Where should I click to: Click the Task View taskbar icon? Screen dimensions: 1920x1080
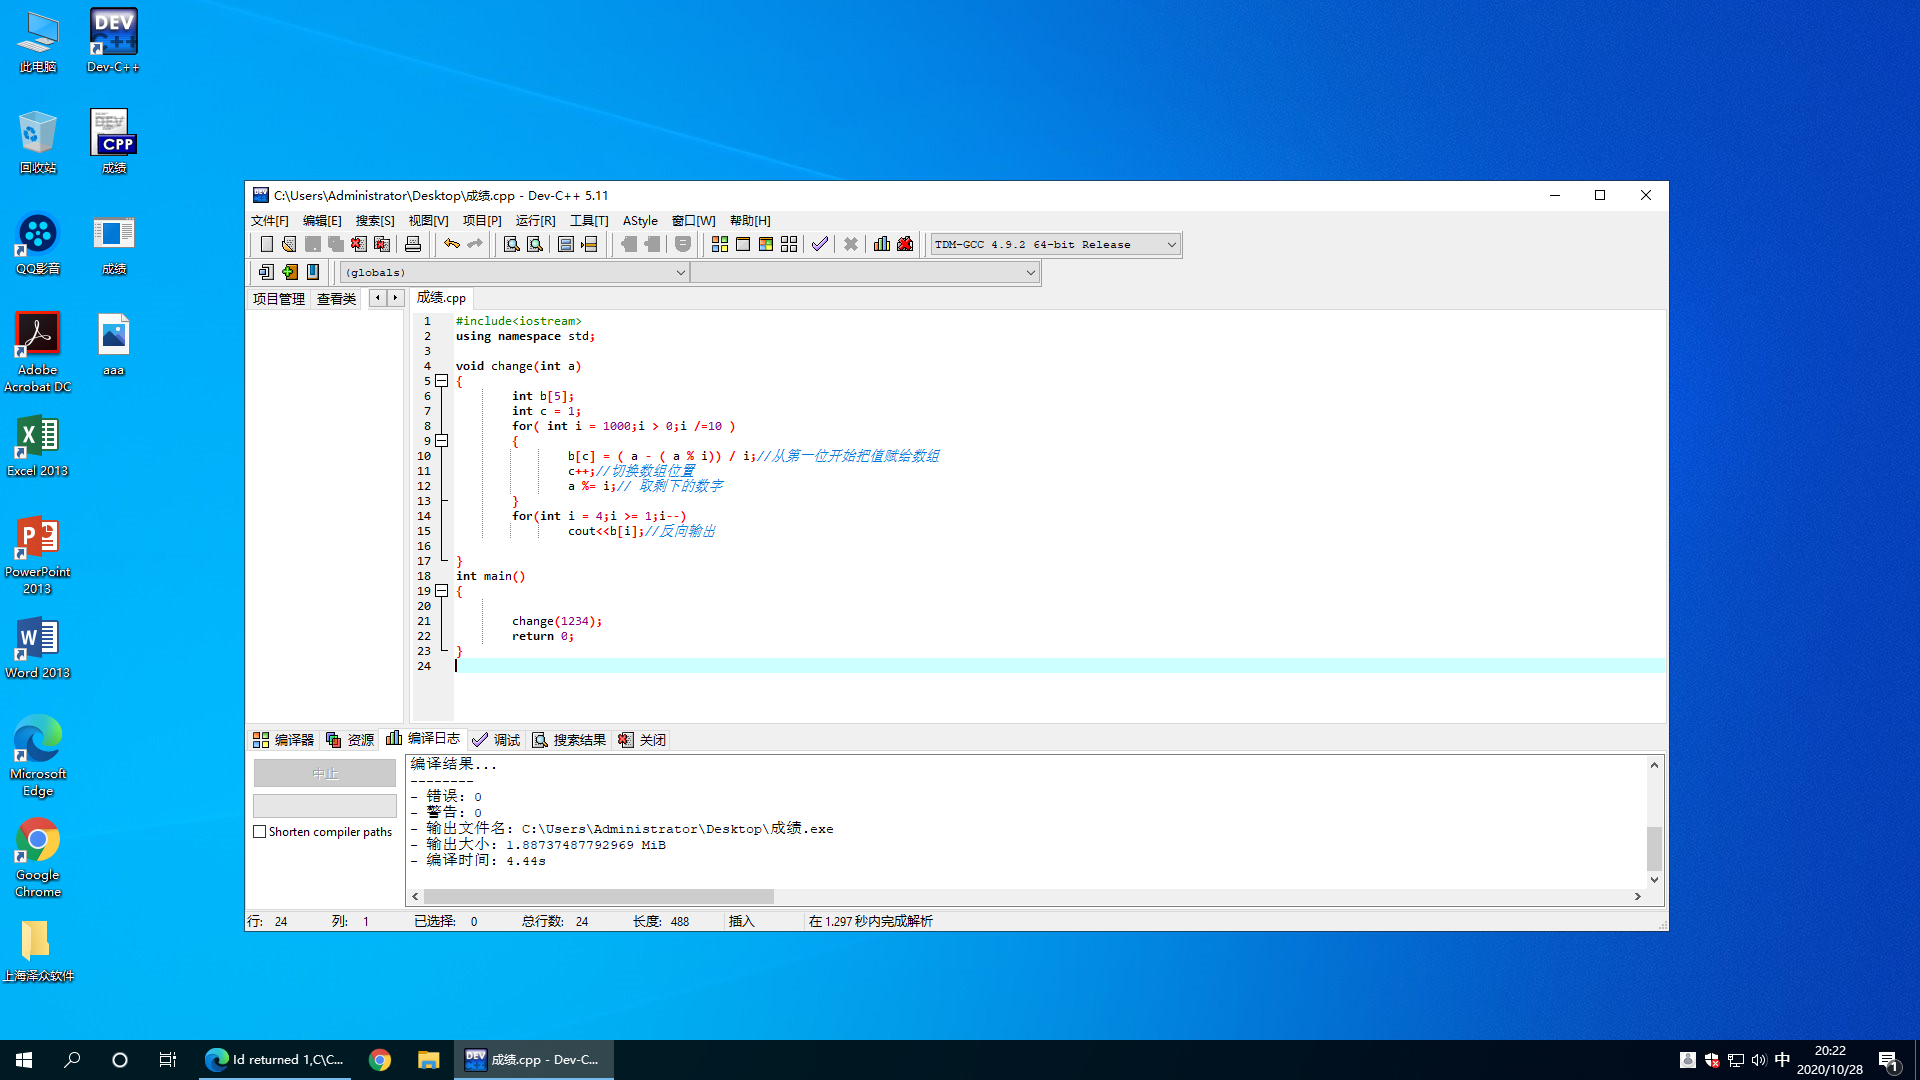168,1060
